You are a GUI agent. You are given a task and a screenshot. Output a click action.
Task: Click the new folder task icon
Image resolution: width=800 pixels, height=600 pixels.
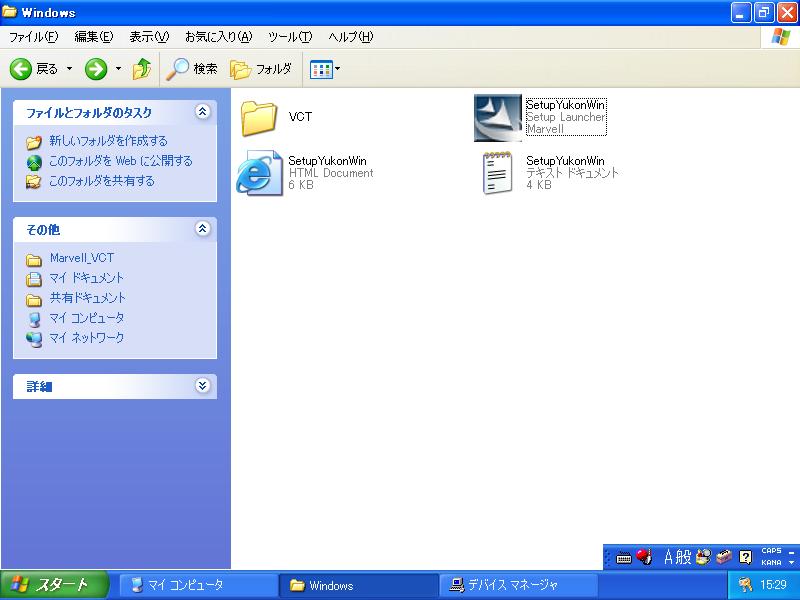(34, 142)
